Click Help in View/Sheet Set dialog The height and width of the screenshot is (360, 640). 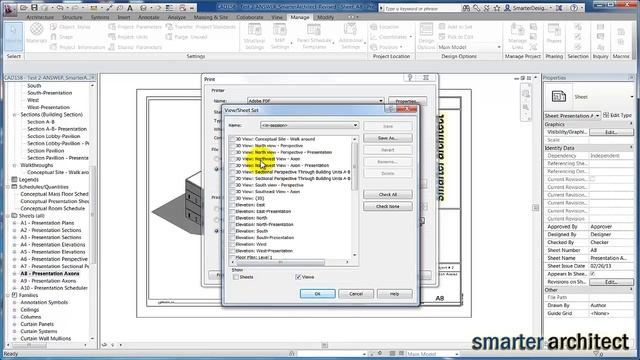(x=394, y=294)
